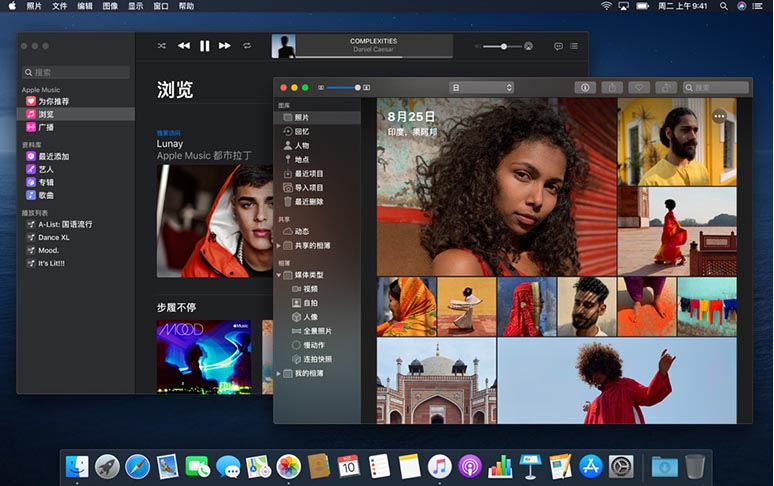
Task: Expand the 我的相簿 folder in sidebar
Action: click(x=279, y=373)
